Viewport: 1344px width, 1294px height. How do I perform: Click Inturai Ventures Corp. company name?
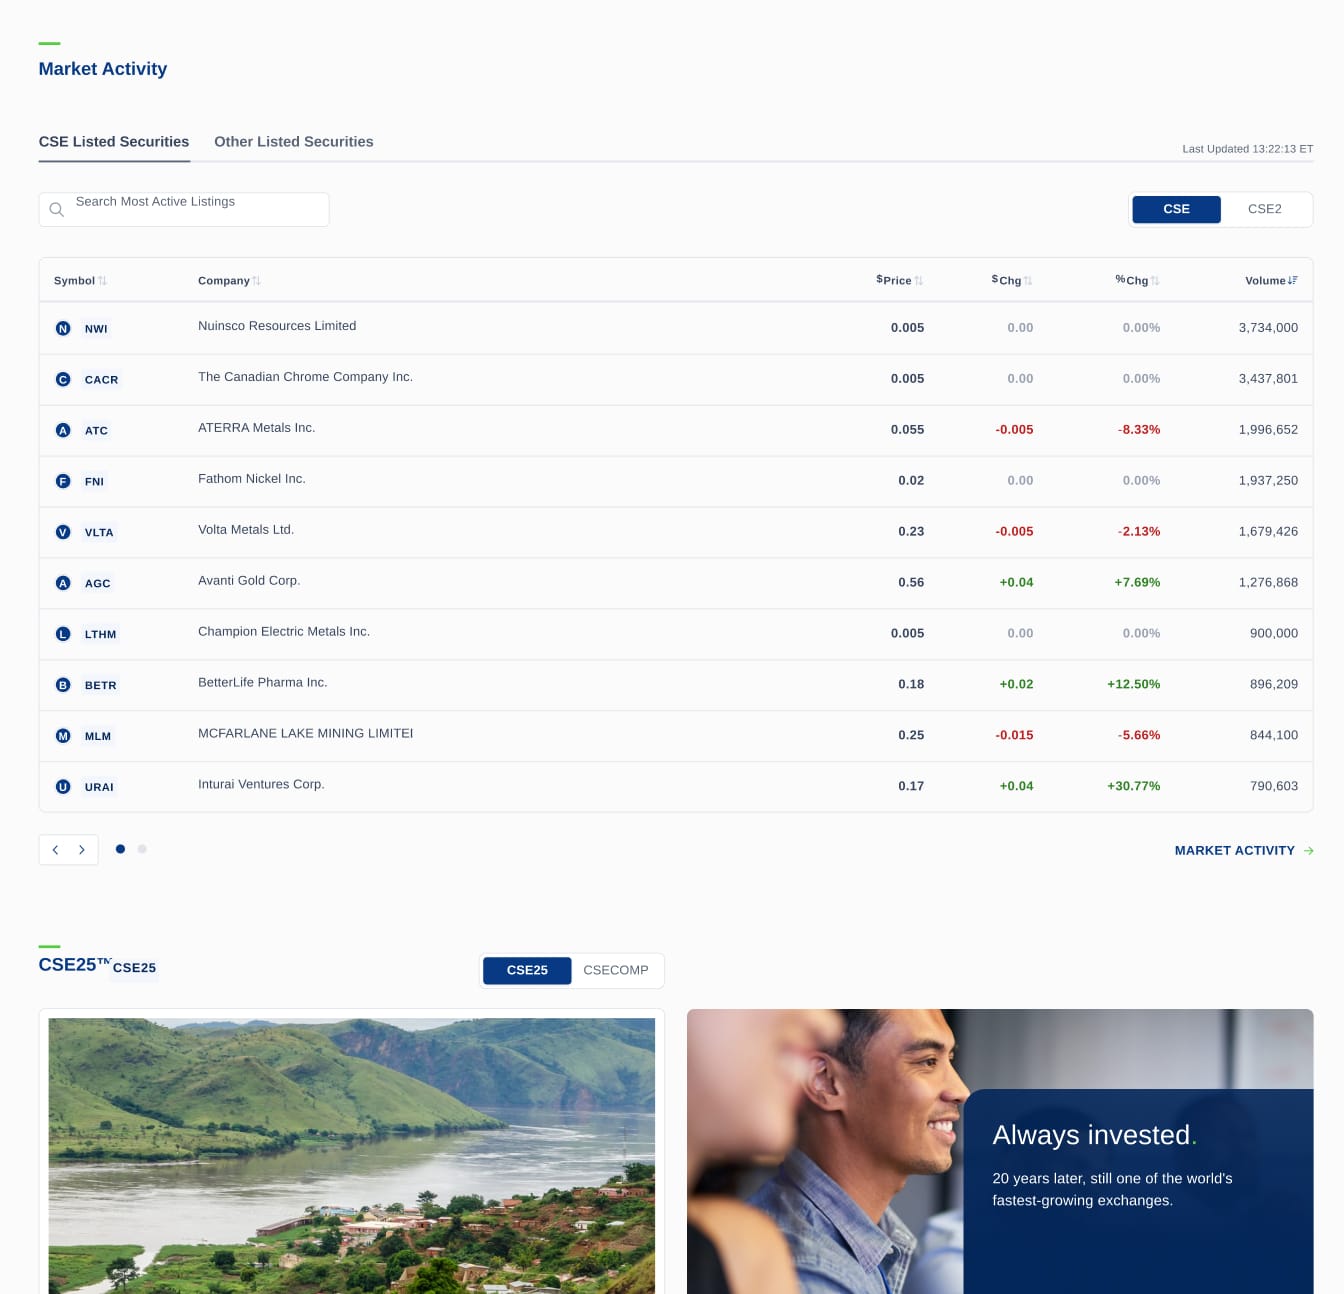(x=261, y=785)
